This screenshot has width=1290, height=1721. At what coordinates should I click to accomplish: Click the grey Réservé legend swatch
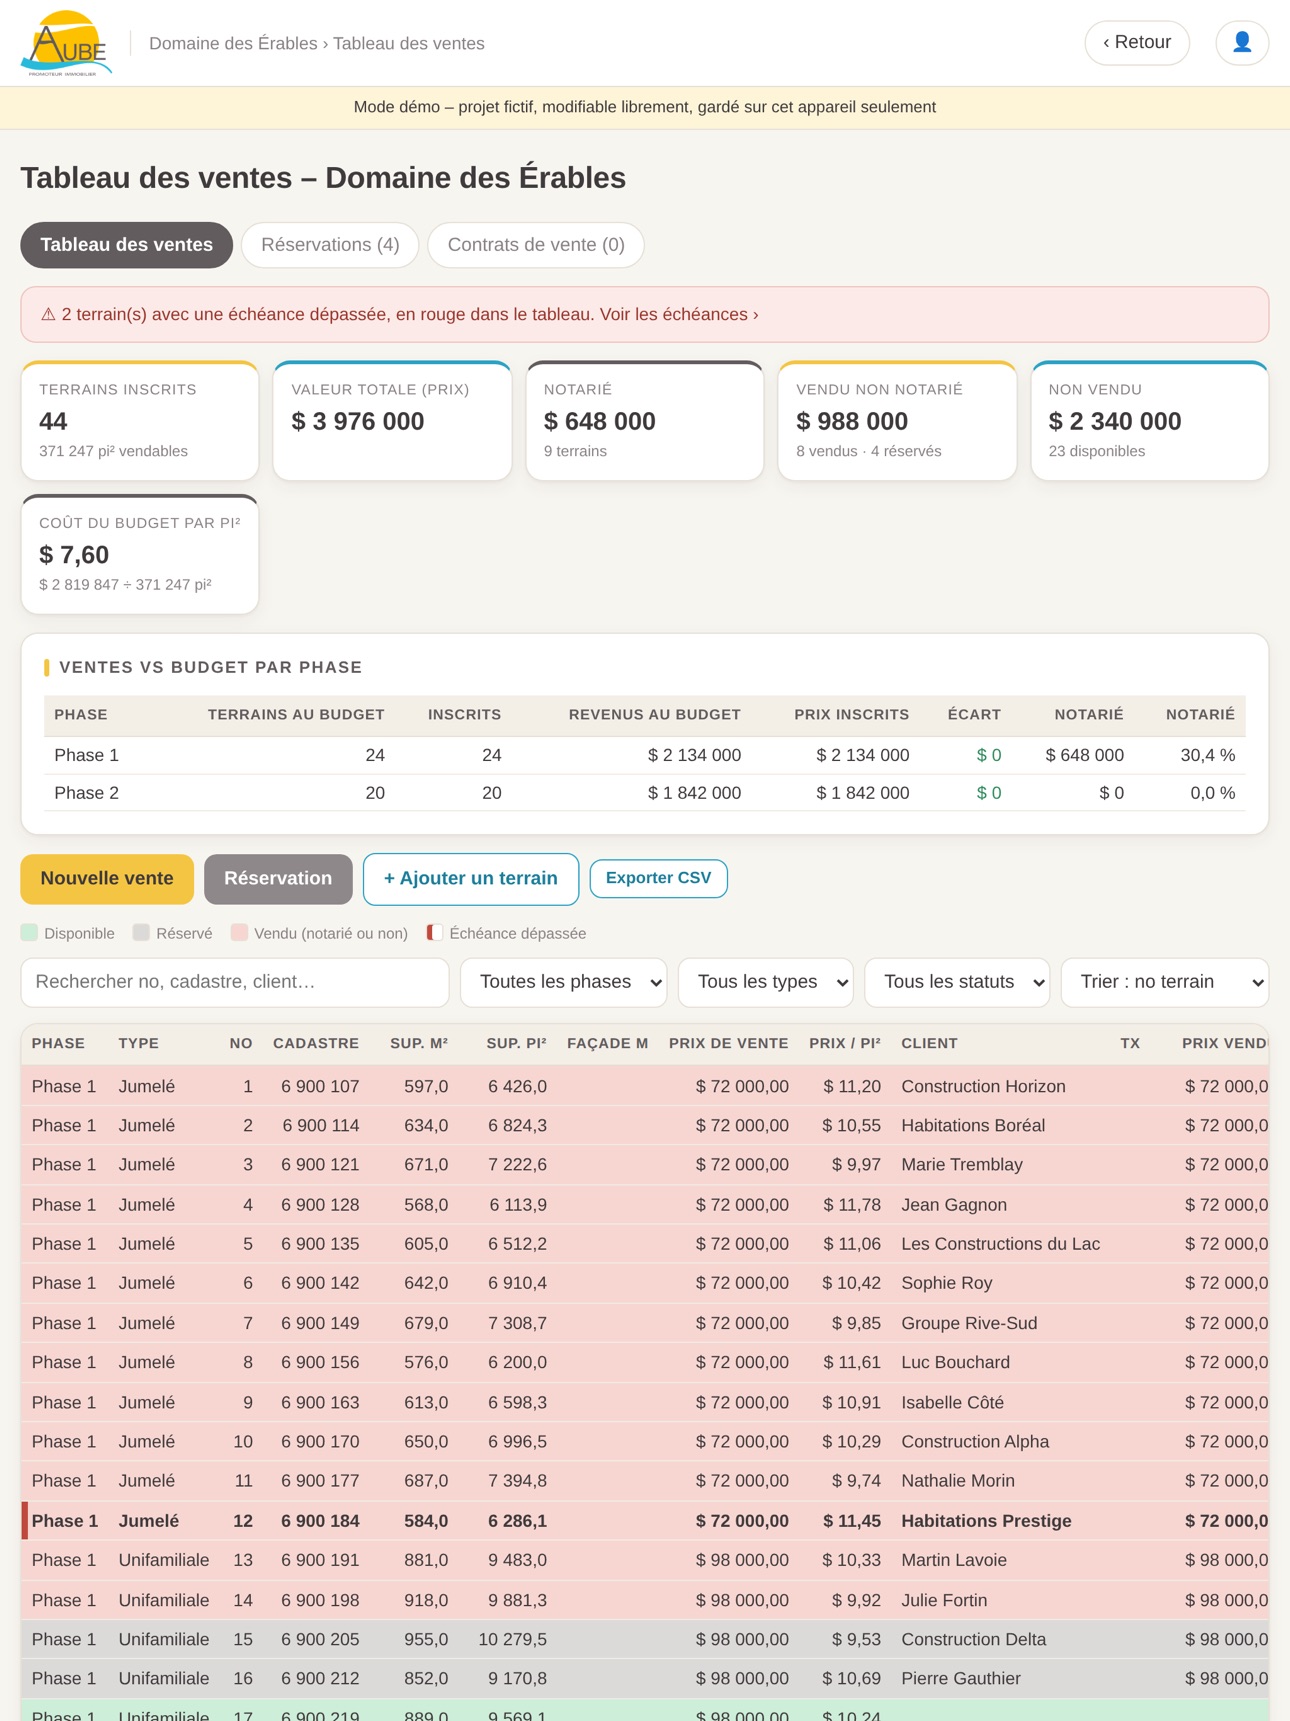click(x=141, y=933)
